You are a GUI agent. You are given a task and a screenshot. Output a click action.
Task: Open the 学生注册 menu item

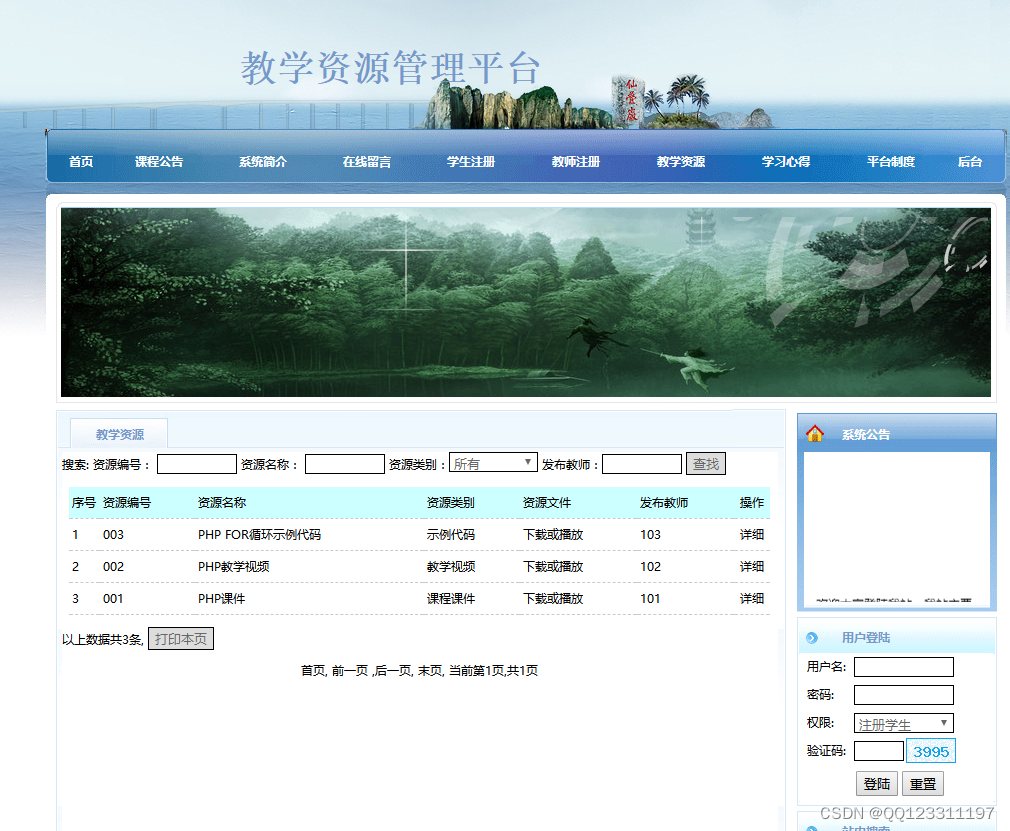[x=471, y=162]
